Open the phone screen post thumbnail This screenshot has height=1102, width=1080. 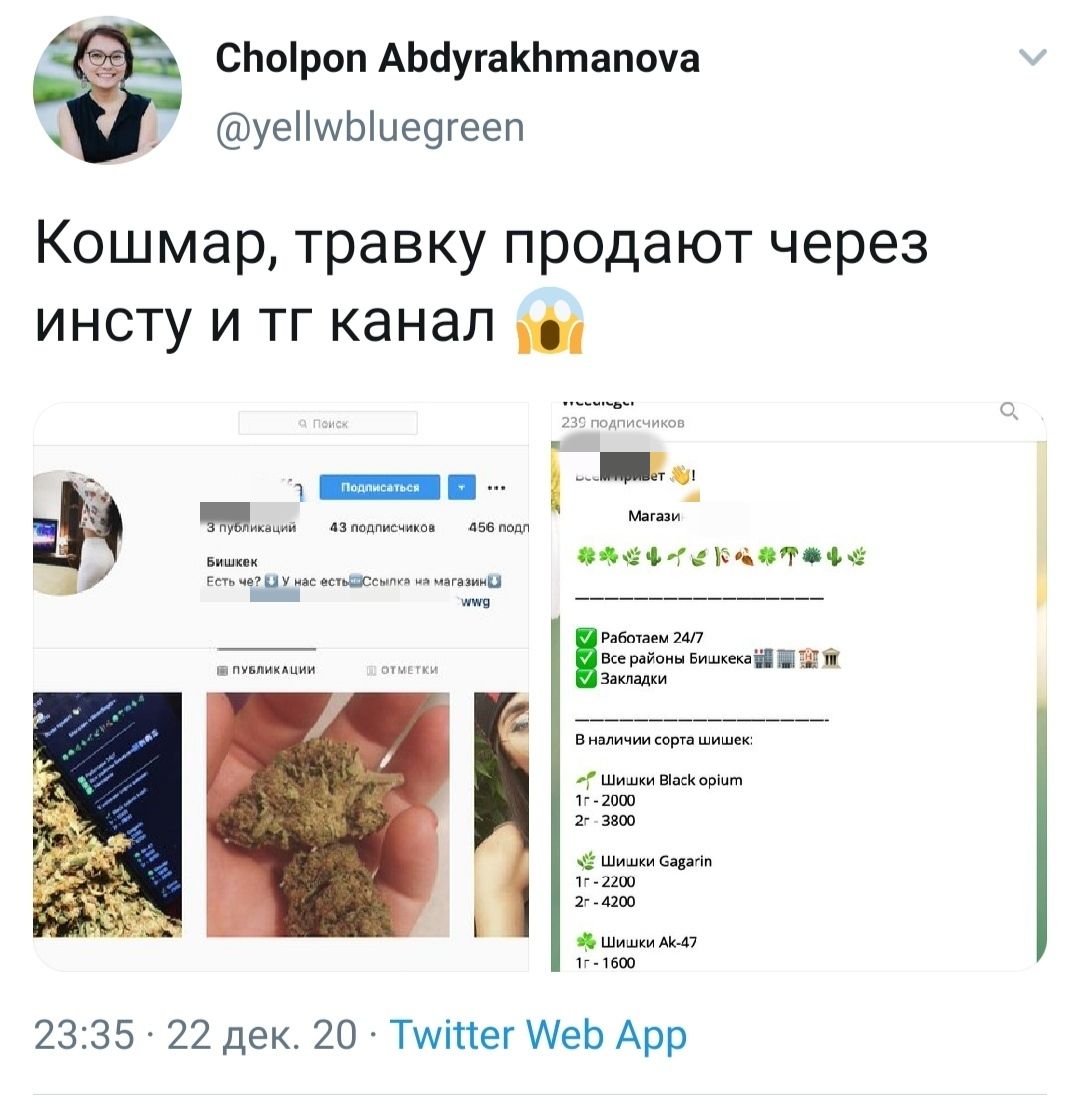click(x=108, y=815)
